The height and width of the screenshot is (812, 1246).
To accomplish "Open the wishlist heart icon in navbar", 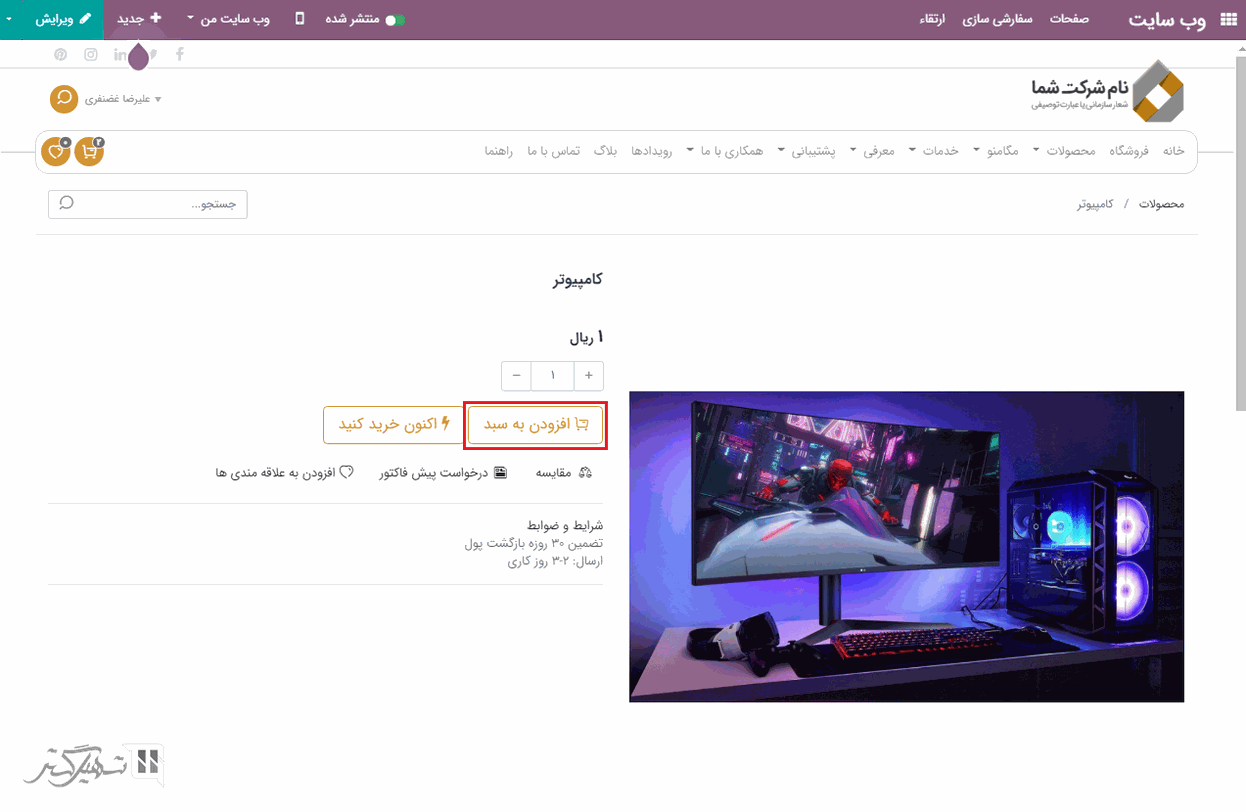I will (55, 152).
